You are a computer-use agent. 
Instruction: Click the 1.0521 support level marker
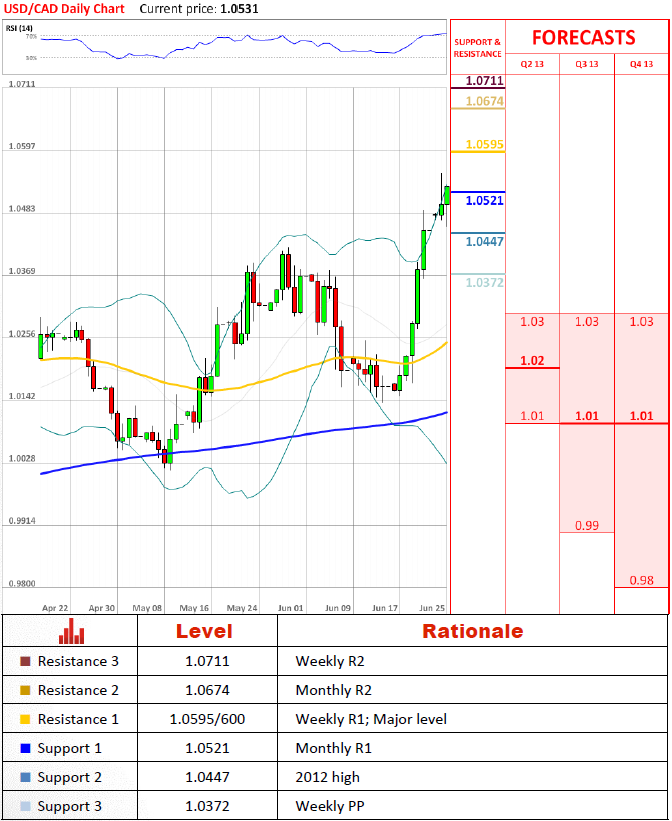click(484, 201)
